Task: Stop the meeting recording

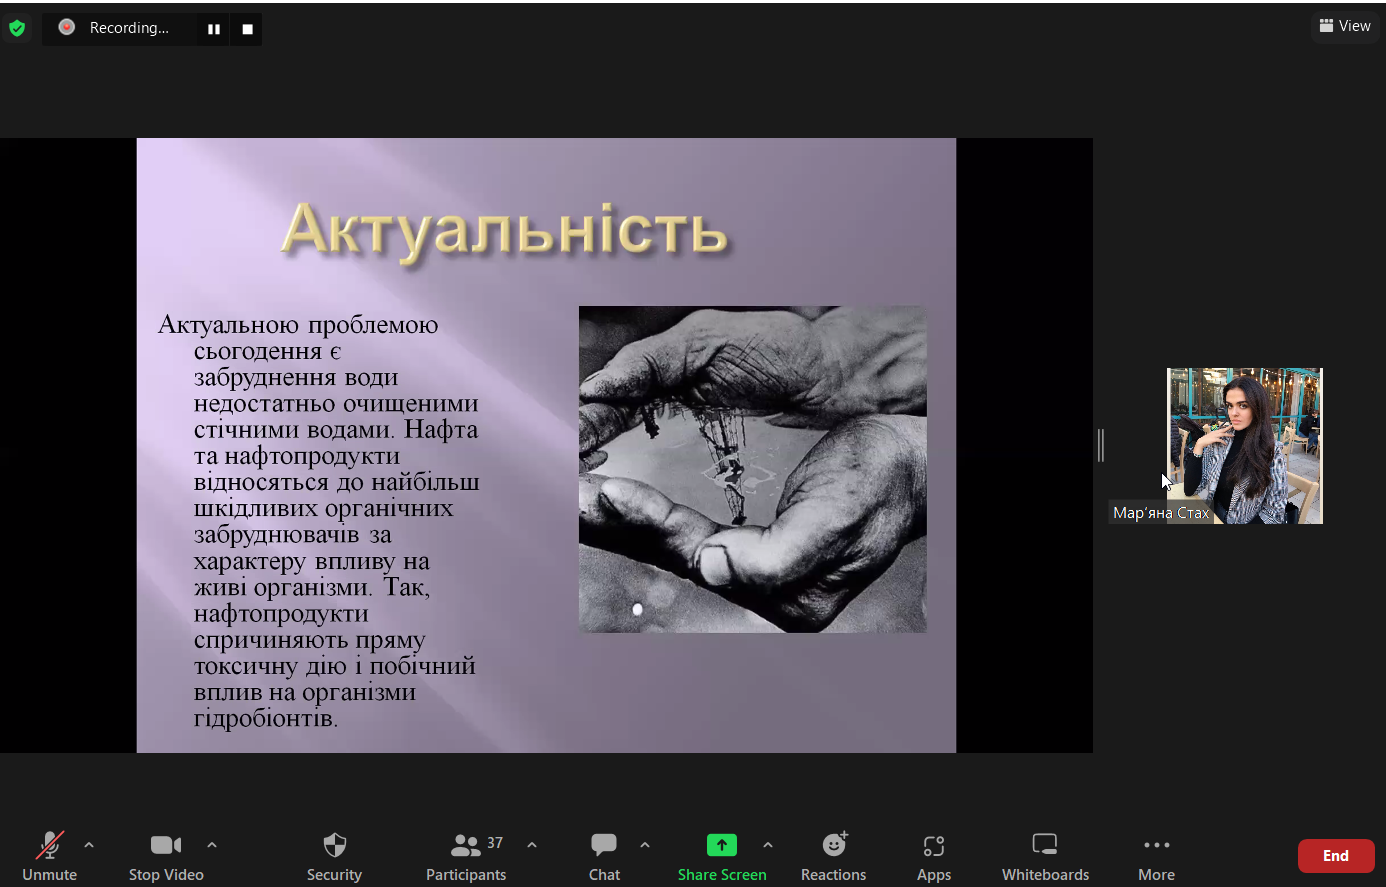Action: coord(247,29)
